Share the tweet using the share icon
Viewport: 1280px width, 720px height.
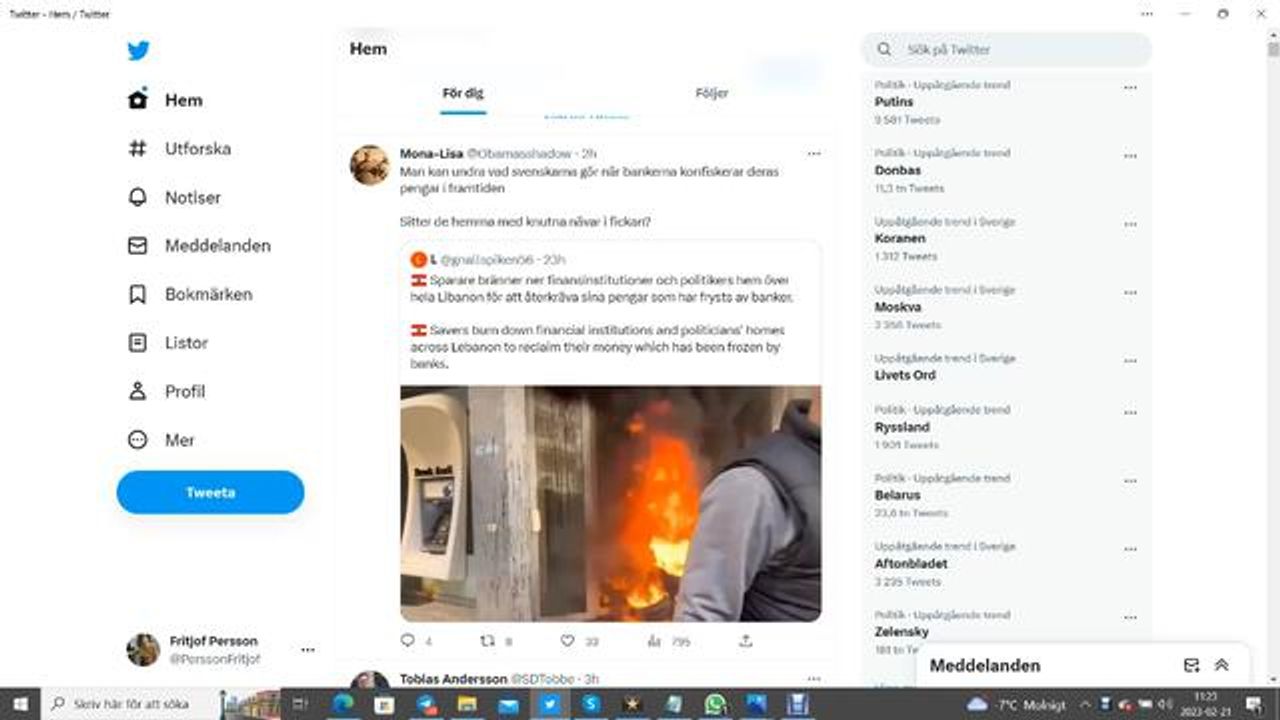[x=745, y=641]
